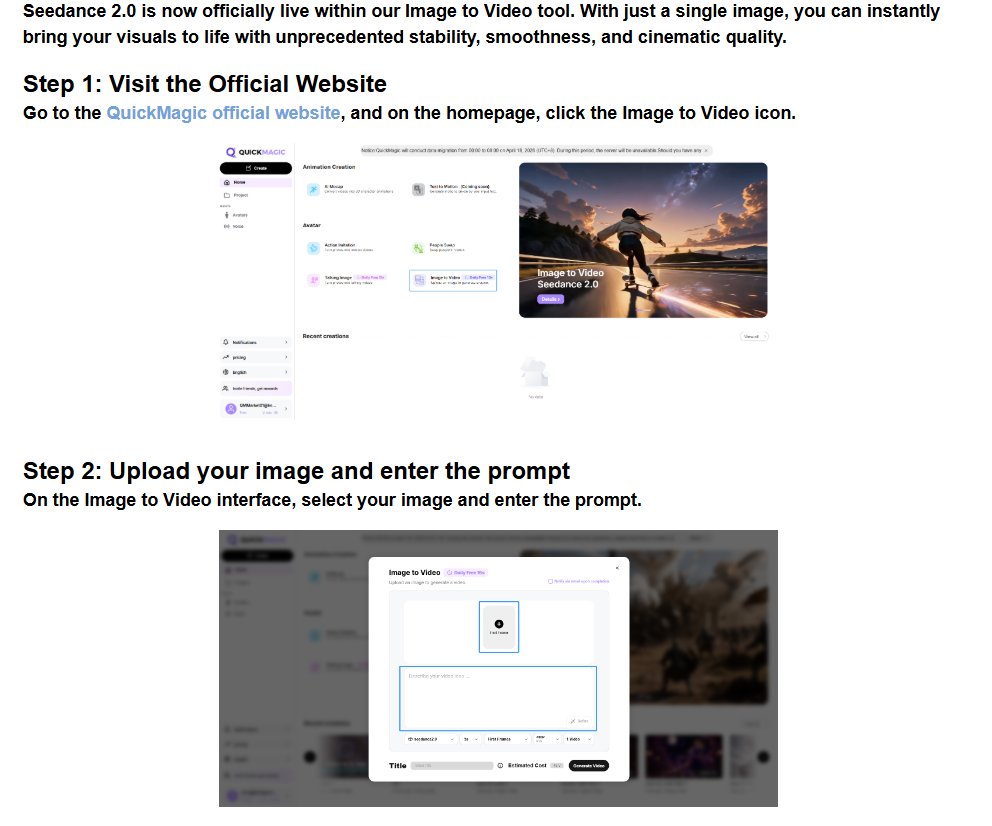Open the seedance2.0 model dropdown
Image resolution: width=992 pixels, height=826 pixels.
[x=431, y=739]
